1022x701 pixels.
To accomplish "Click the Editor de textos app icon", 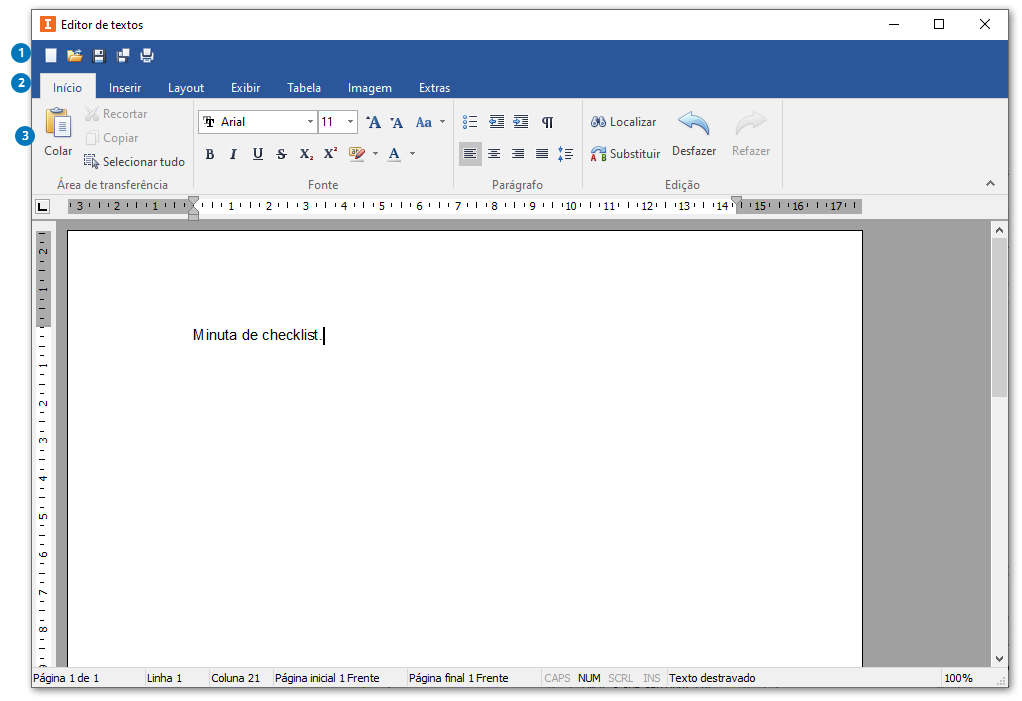I will (48, 25).
